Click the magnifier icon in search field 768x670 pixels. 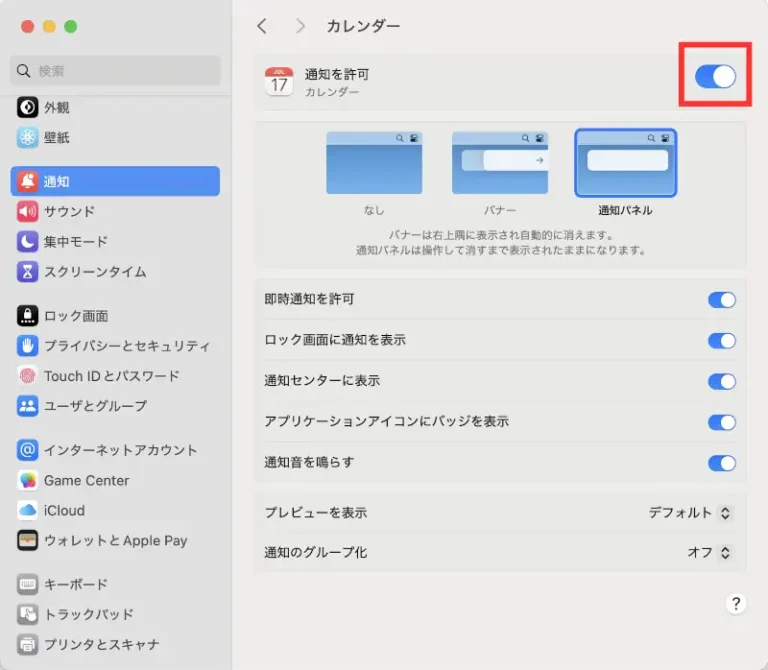[24, 71]
